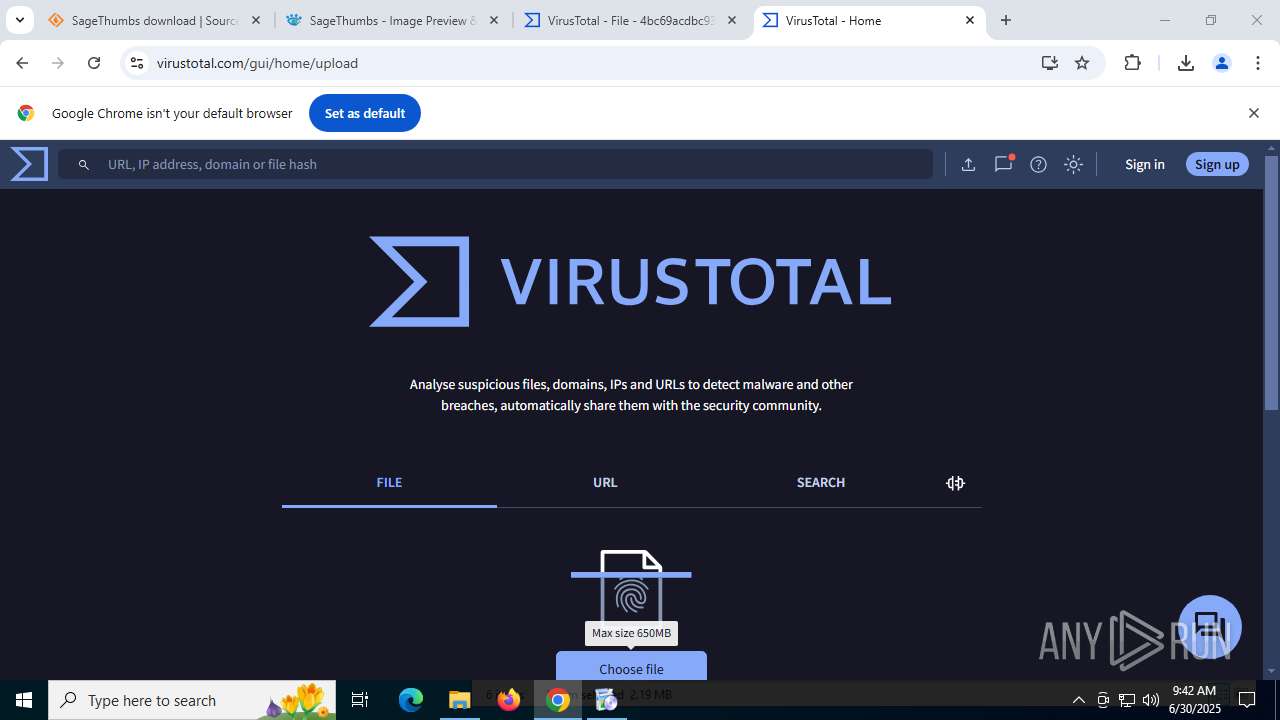Click the large VIRUSTOTAL logo text
Viewport: 1280px width, 720px height.
tap(695, 281)
